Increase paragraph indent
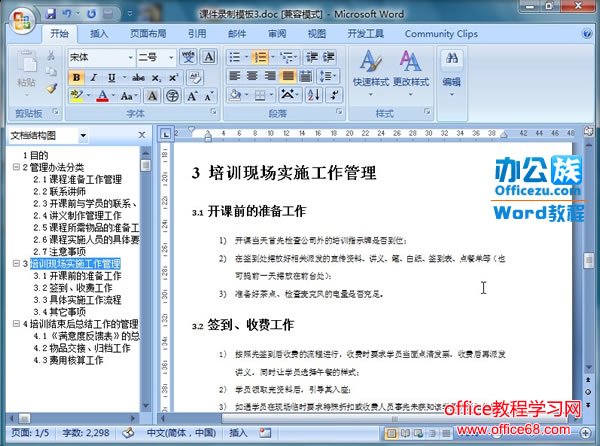The width and height of the screenshot is (600, 446). tap(328, 57)
